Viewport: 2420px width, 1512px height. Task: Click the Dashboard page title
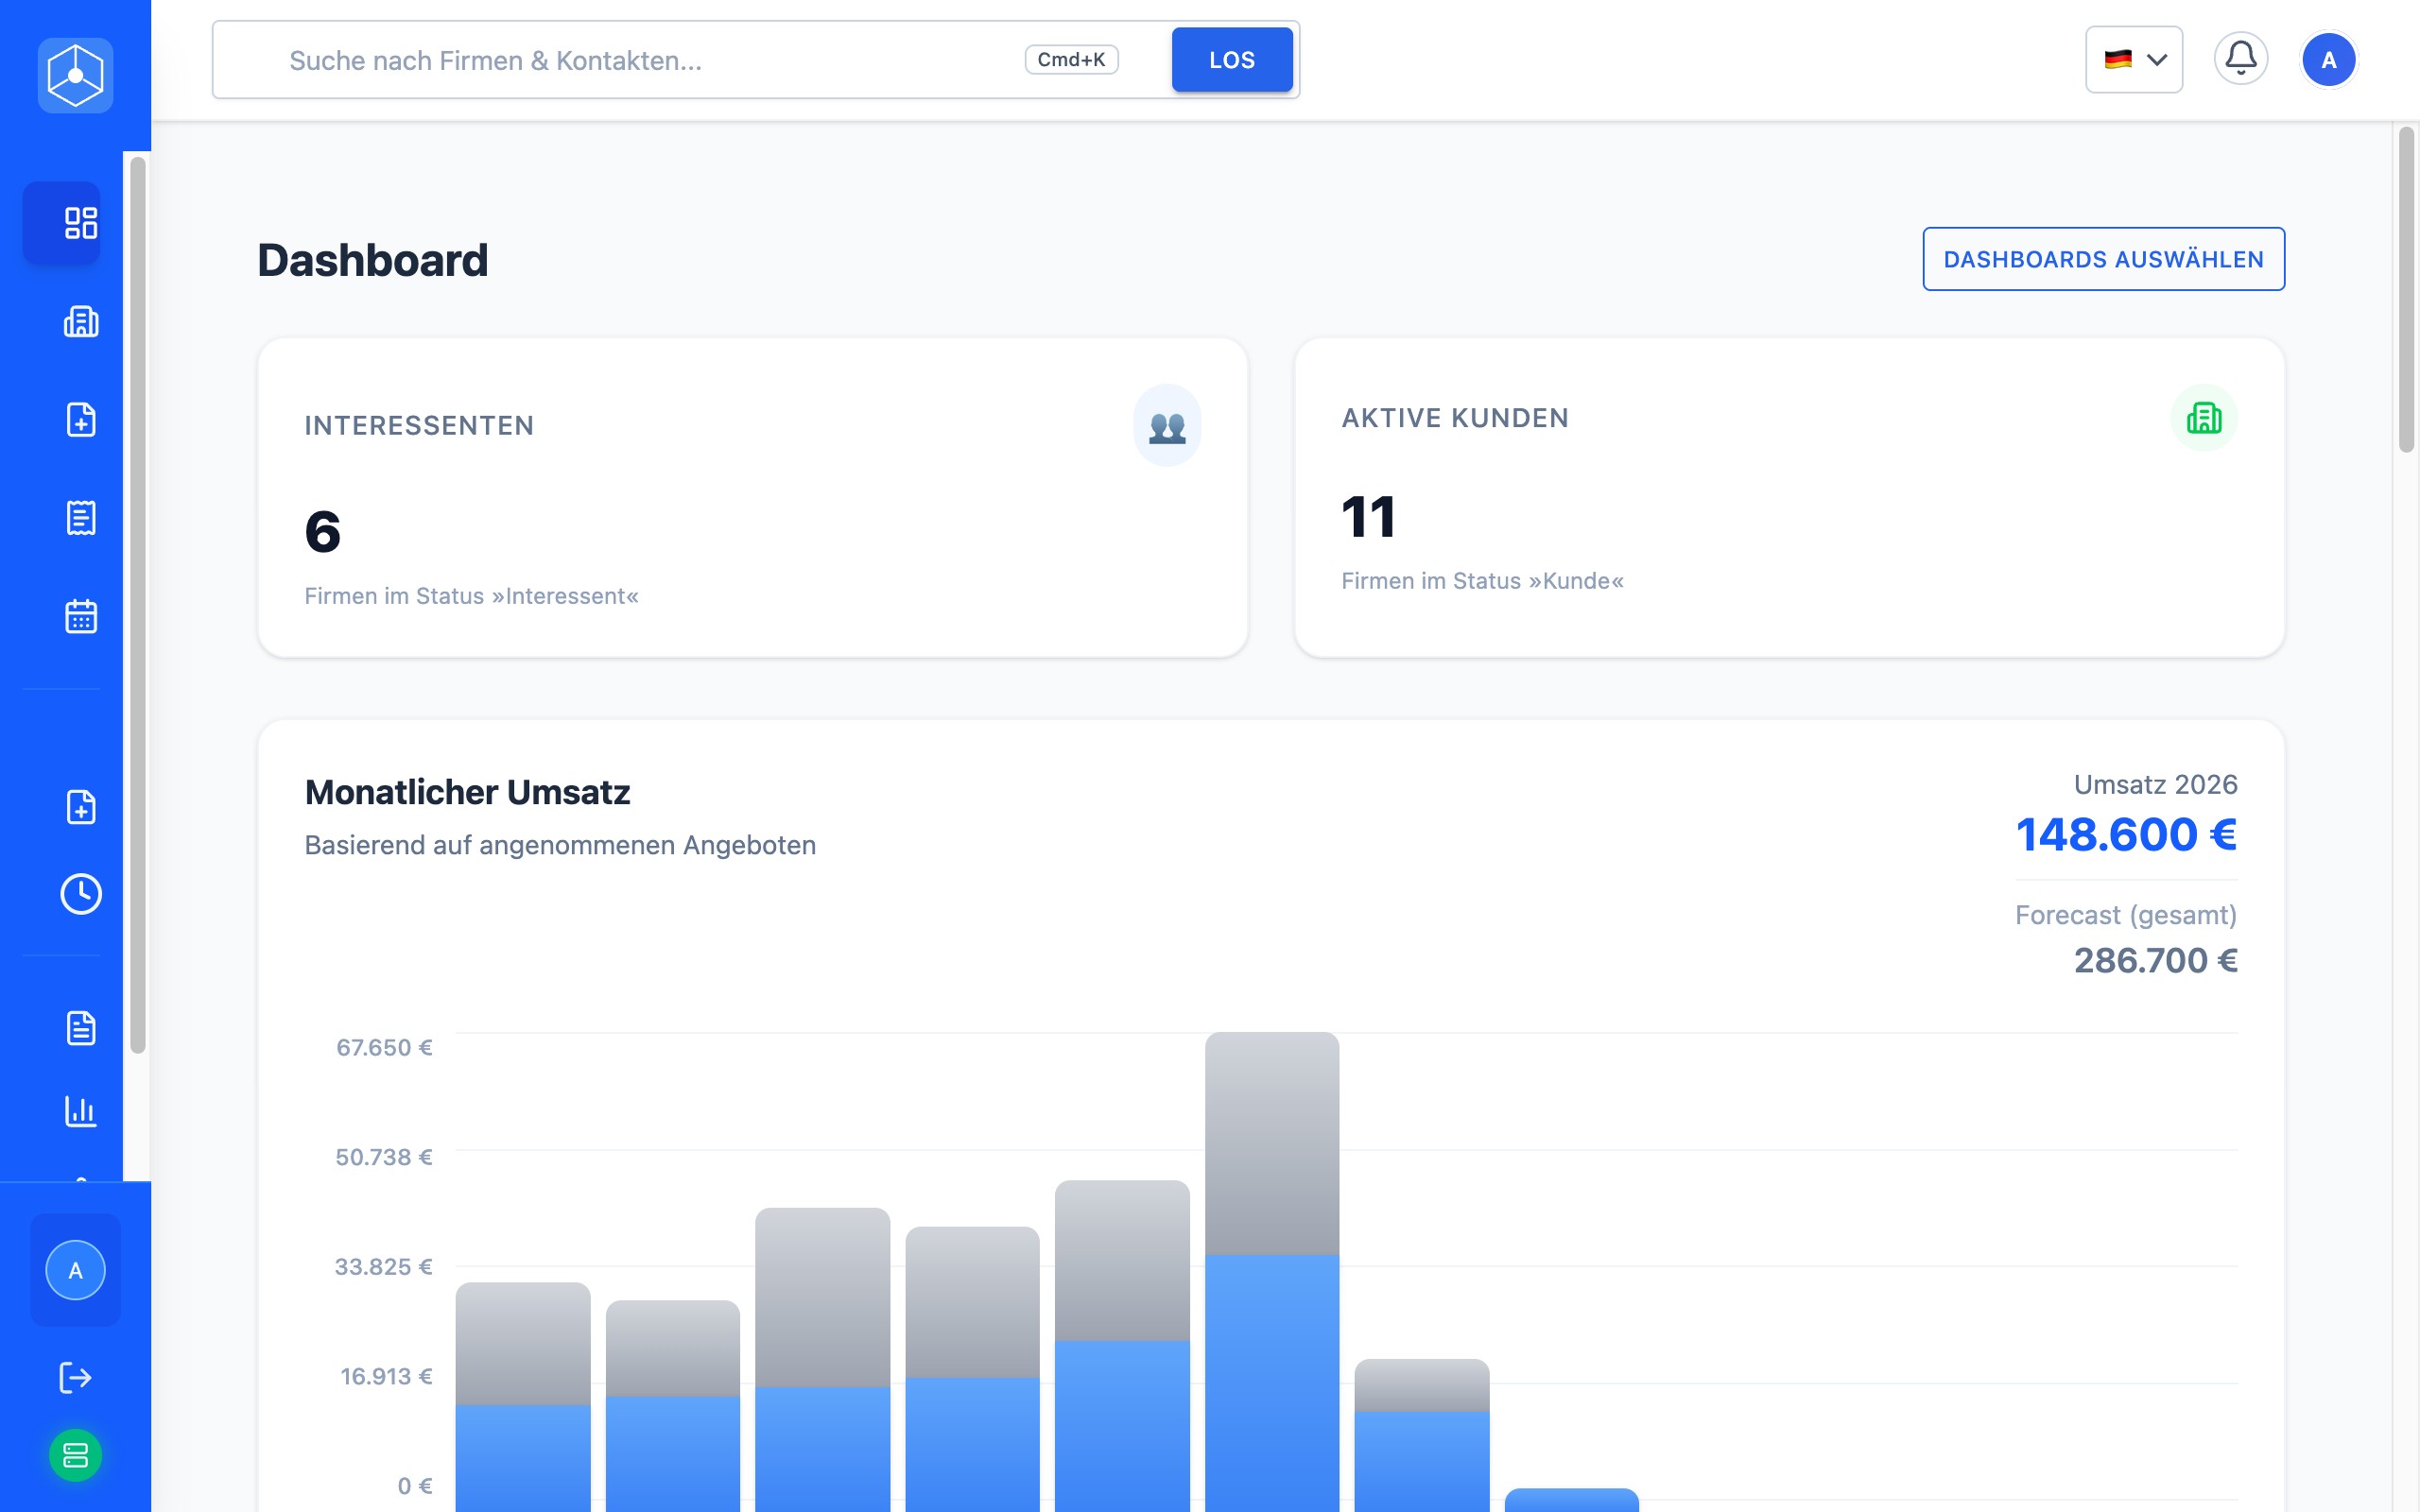(372, 260)
